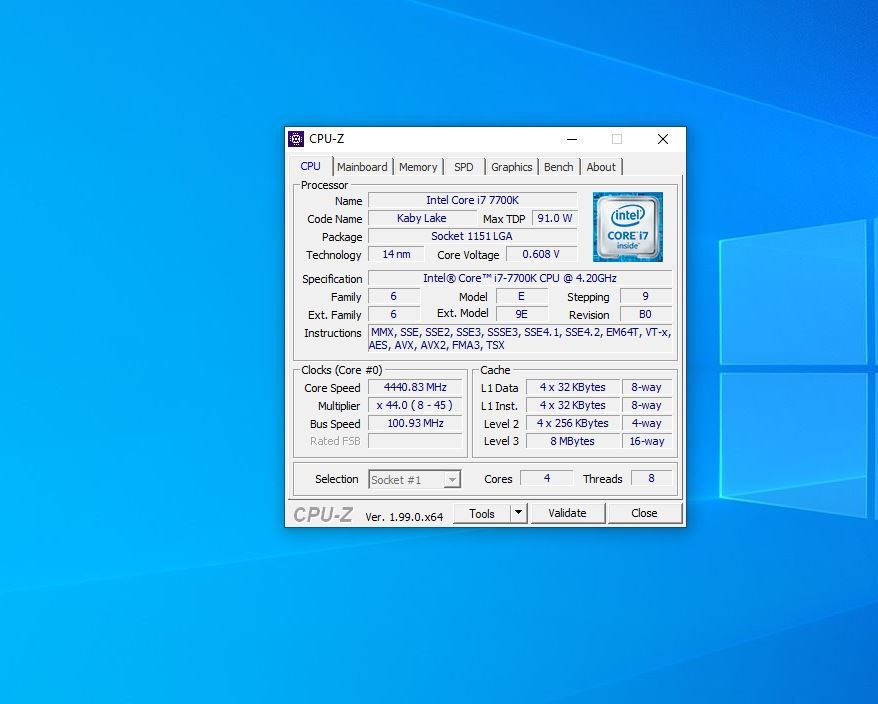The image size is (878, 704).
Task: Click the L1 Data 8-way value
Action: [647, 387]
